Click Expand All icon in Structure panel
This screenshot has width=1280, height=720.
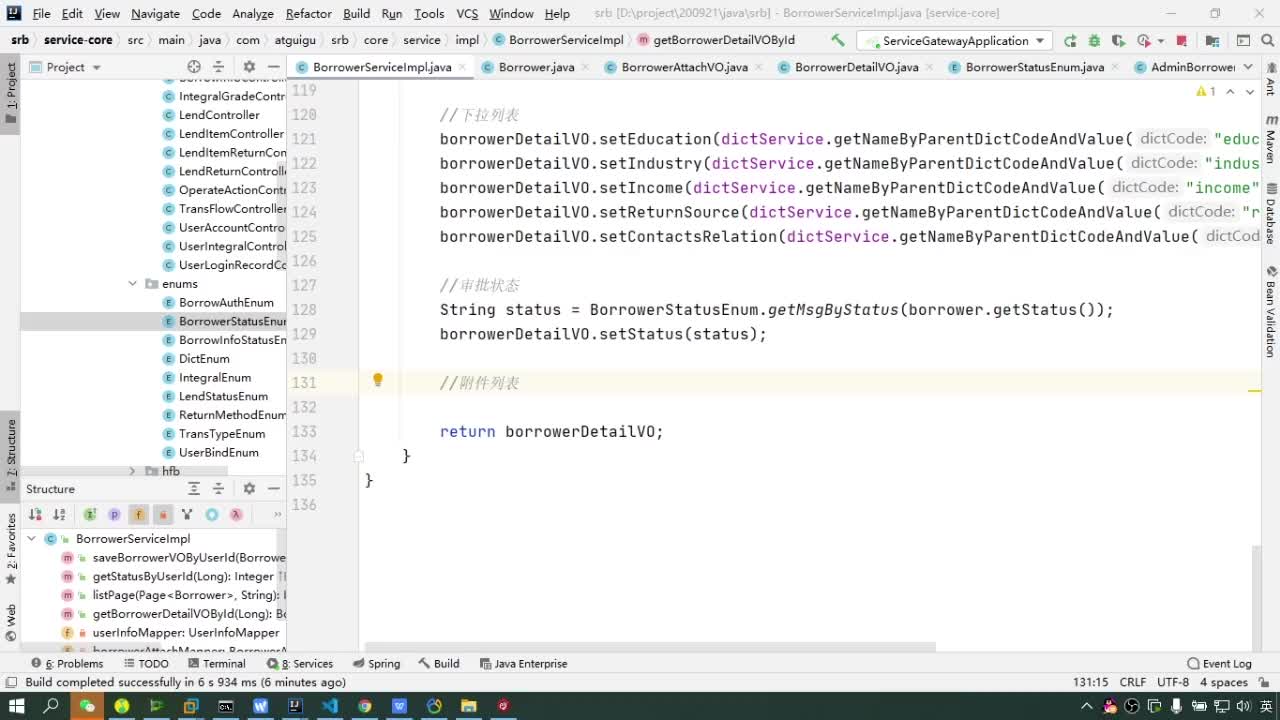tap(194, 489)
